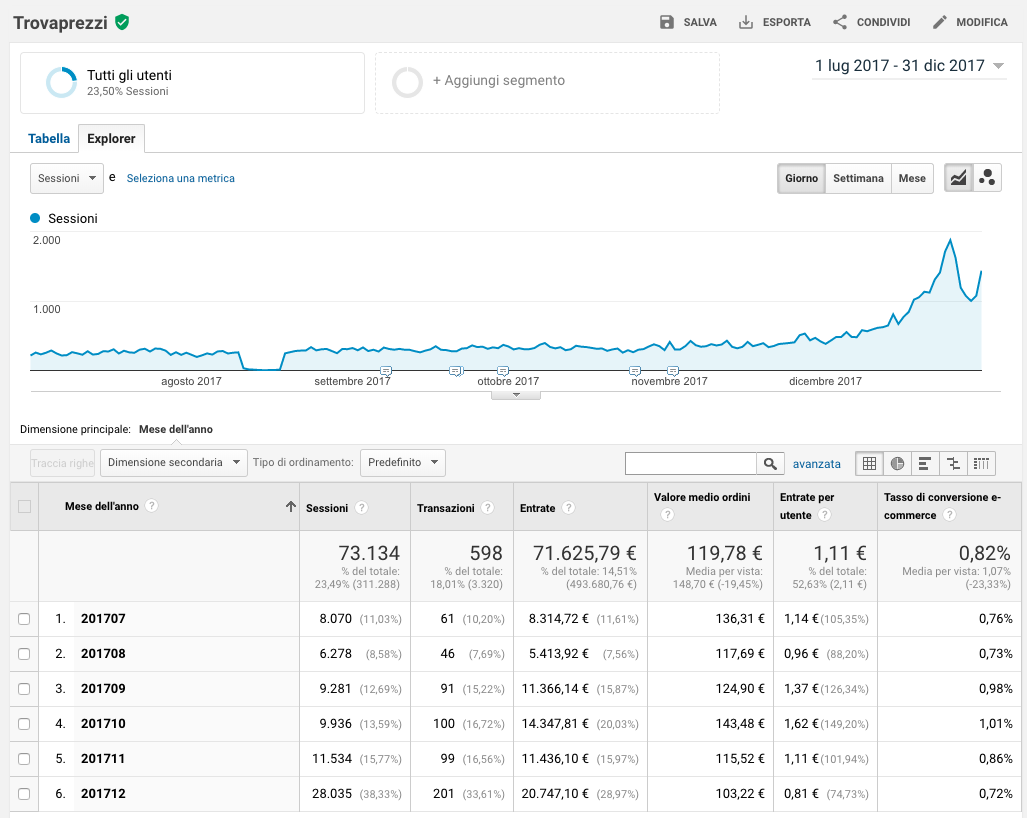
Task: Switch to performance bar view
Action: tap(925, 464)
